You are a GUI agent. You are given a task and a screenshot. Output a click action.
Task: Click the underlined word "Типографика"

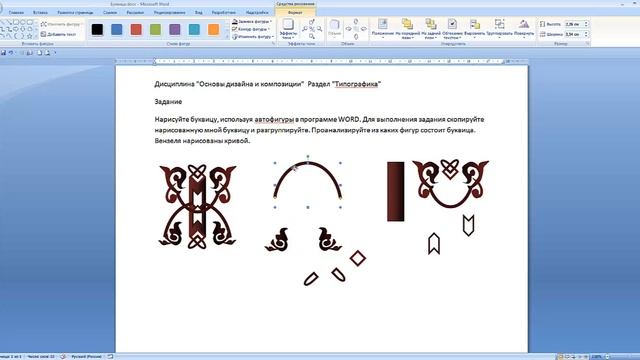tap(356, 84)
